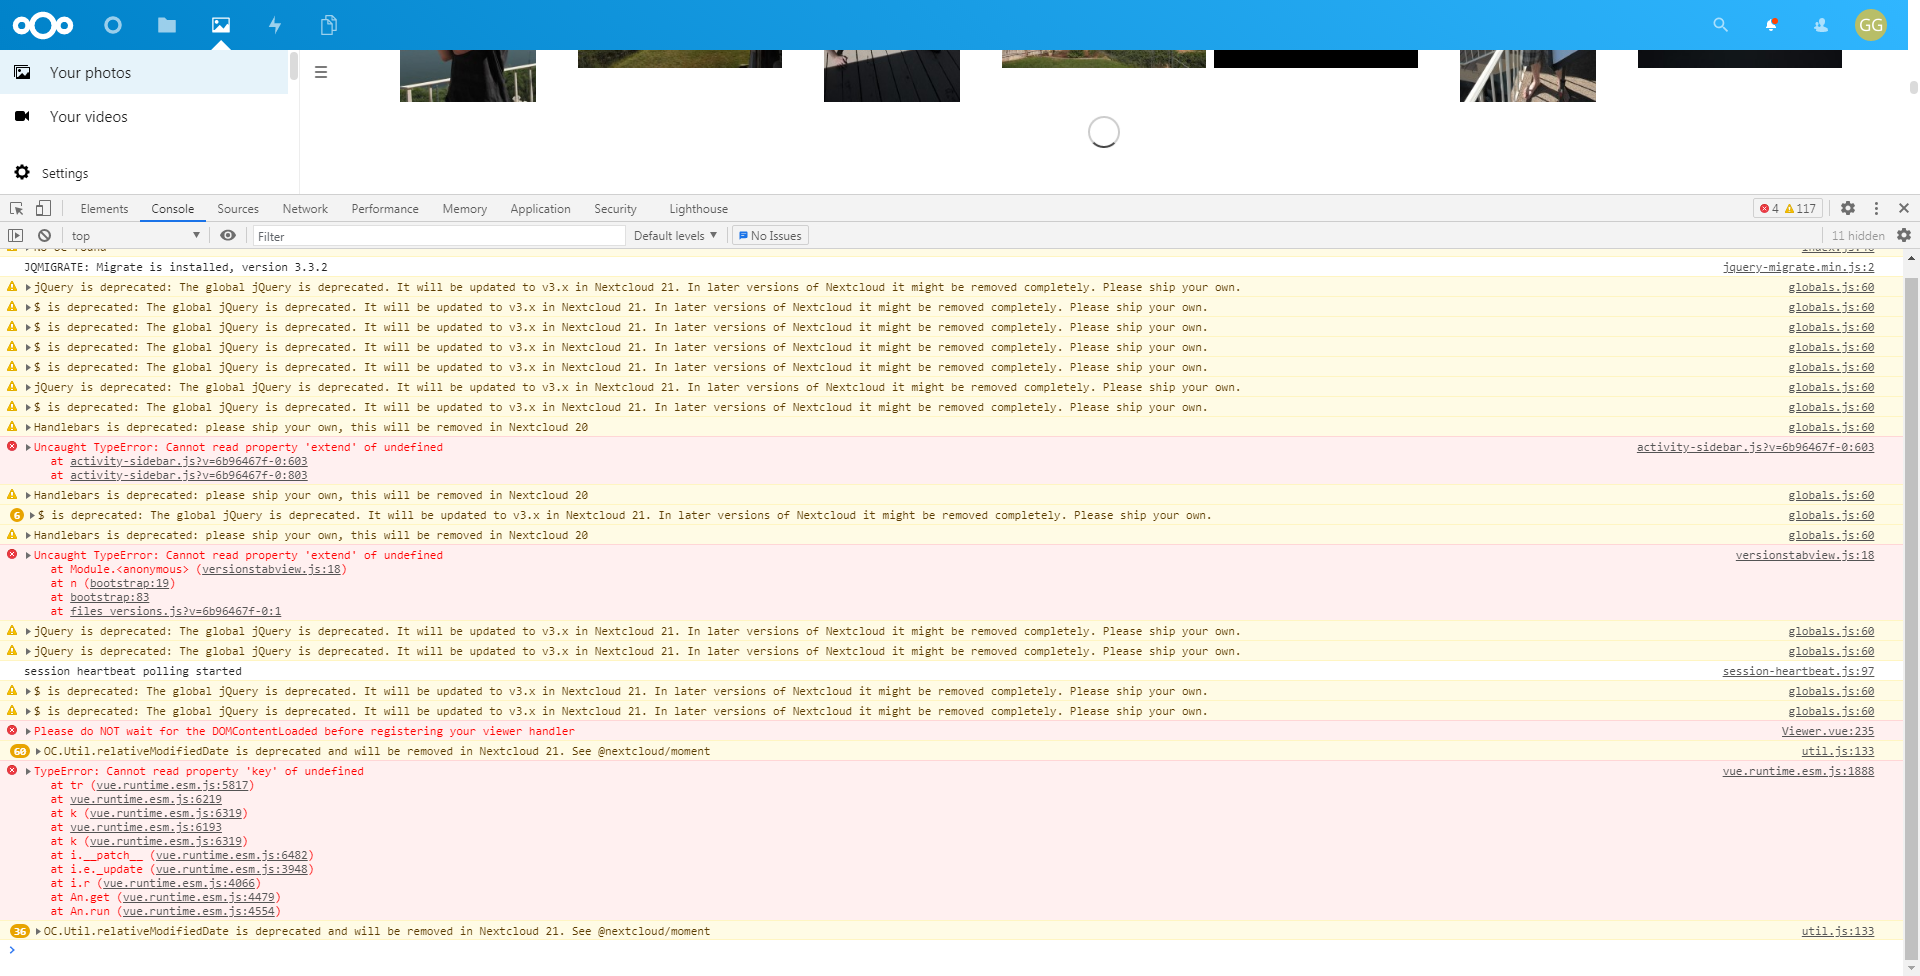Open vue.runtime.esm.js:5817 stack link
The width and height of the screenshot is (1920, 976).
click(172, 785)
